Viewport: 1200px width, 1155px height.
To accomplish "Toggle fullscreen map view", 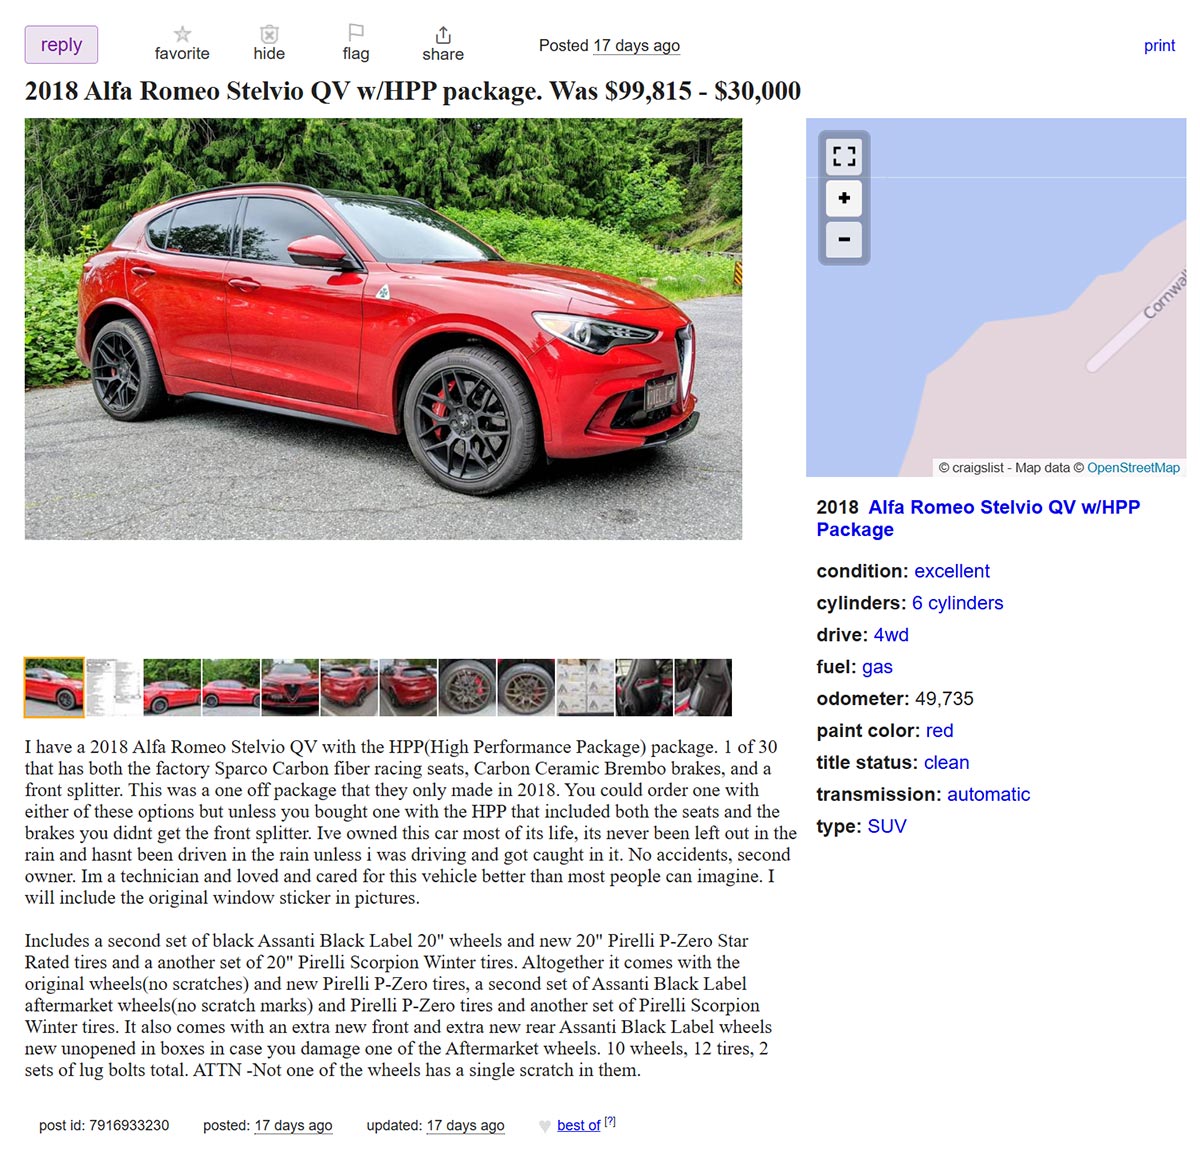I will click(844, 156).
